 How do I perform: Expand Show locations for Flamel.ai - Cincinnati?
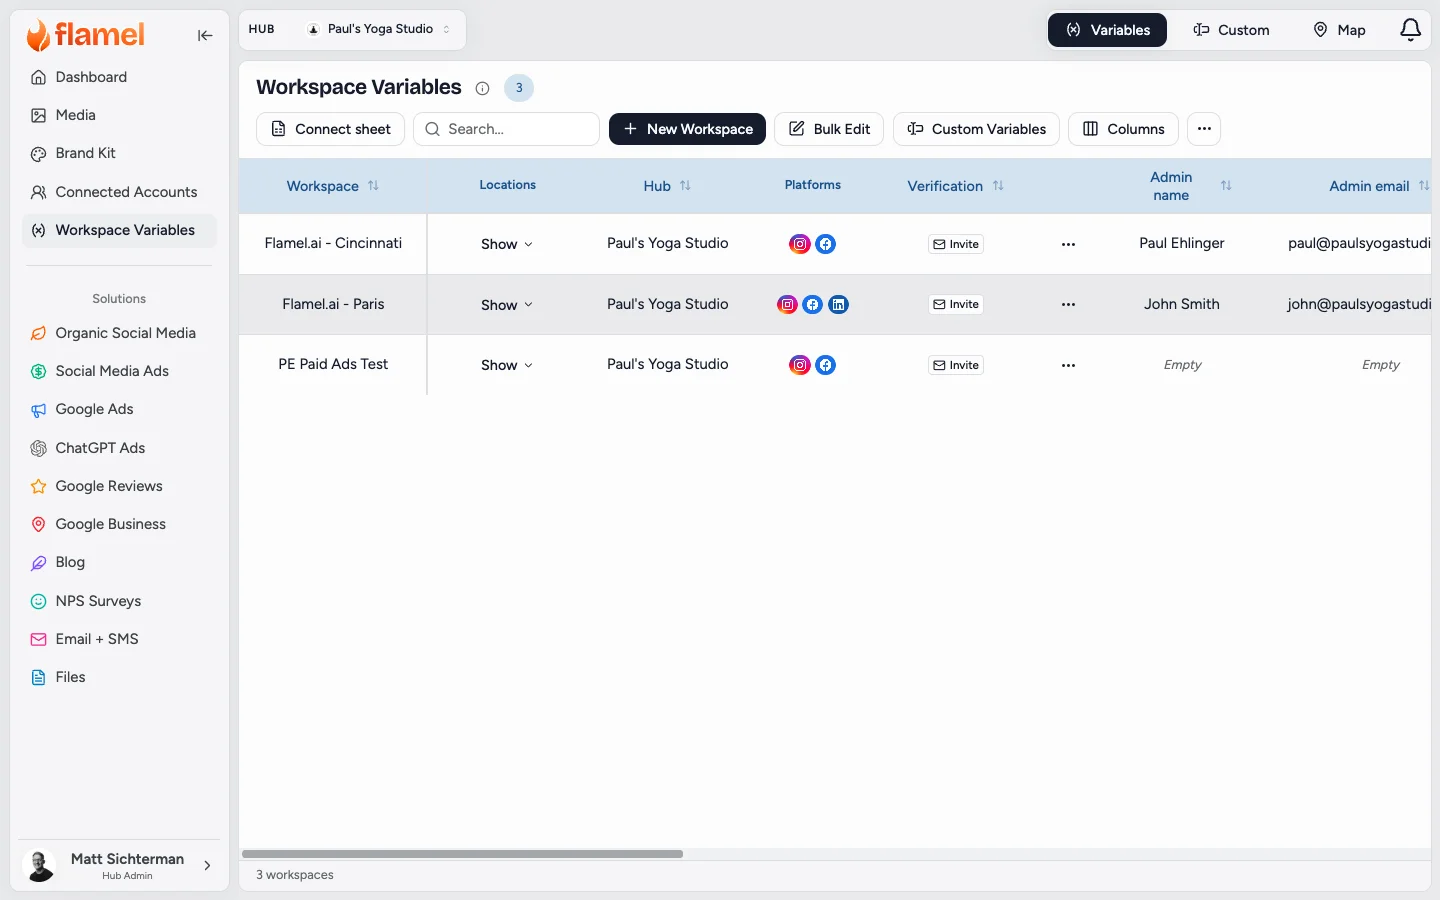(x=507, y=244)
